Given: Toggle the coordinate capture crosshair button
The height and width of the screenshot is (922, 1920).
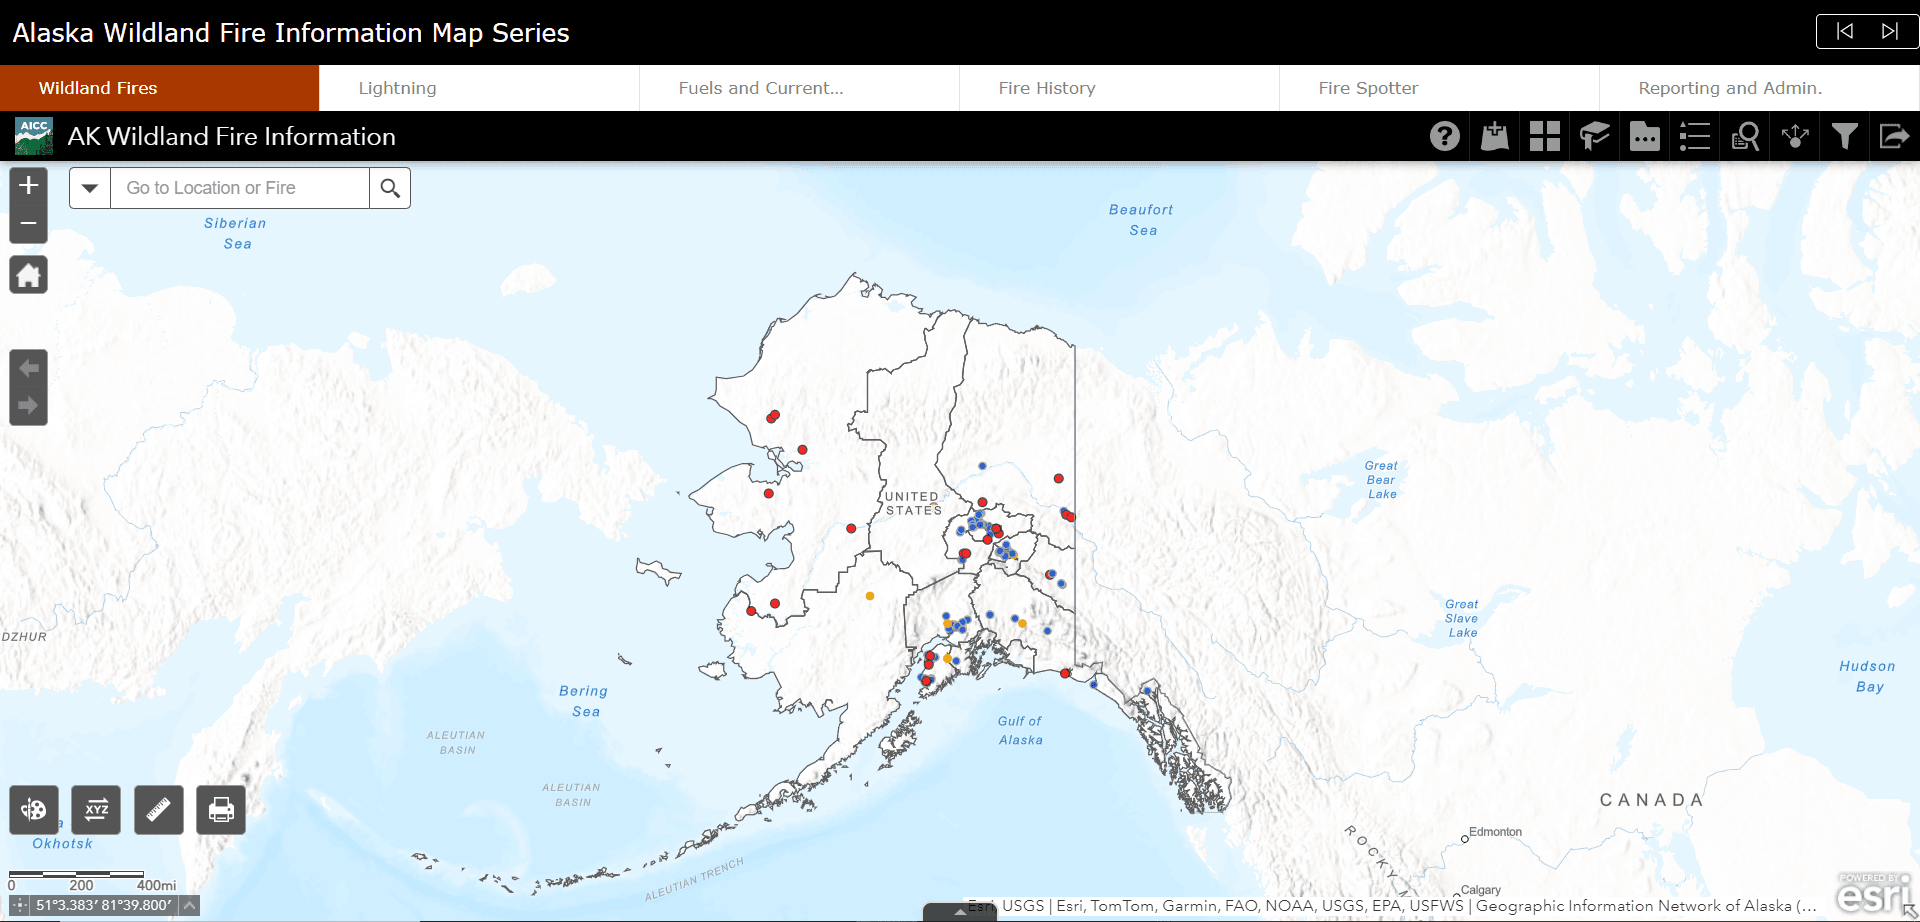Looking at the screenshot, I should tap(20, 905).
